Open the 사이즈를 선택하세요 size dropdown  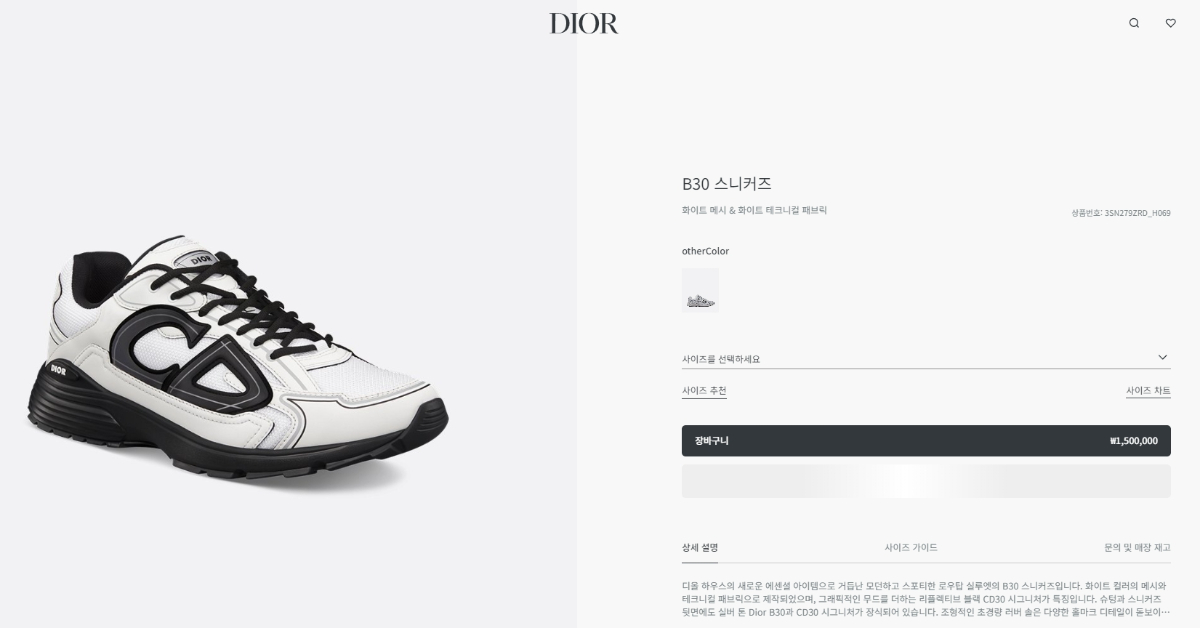(926, 358)
